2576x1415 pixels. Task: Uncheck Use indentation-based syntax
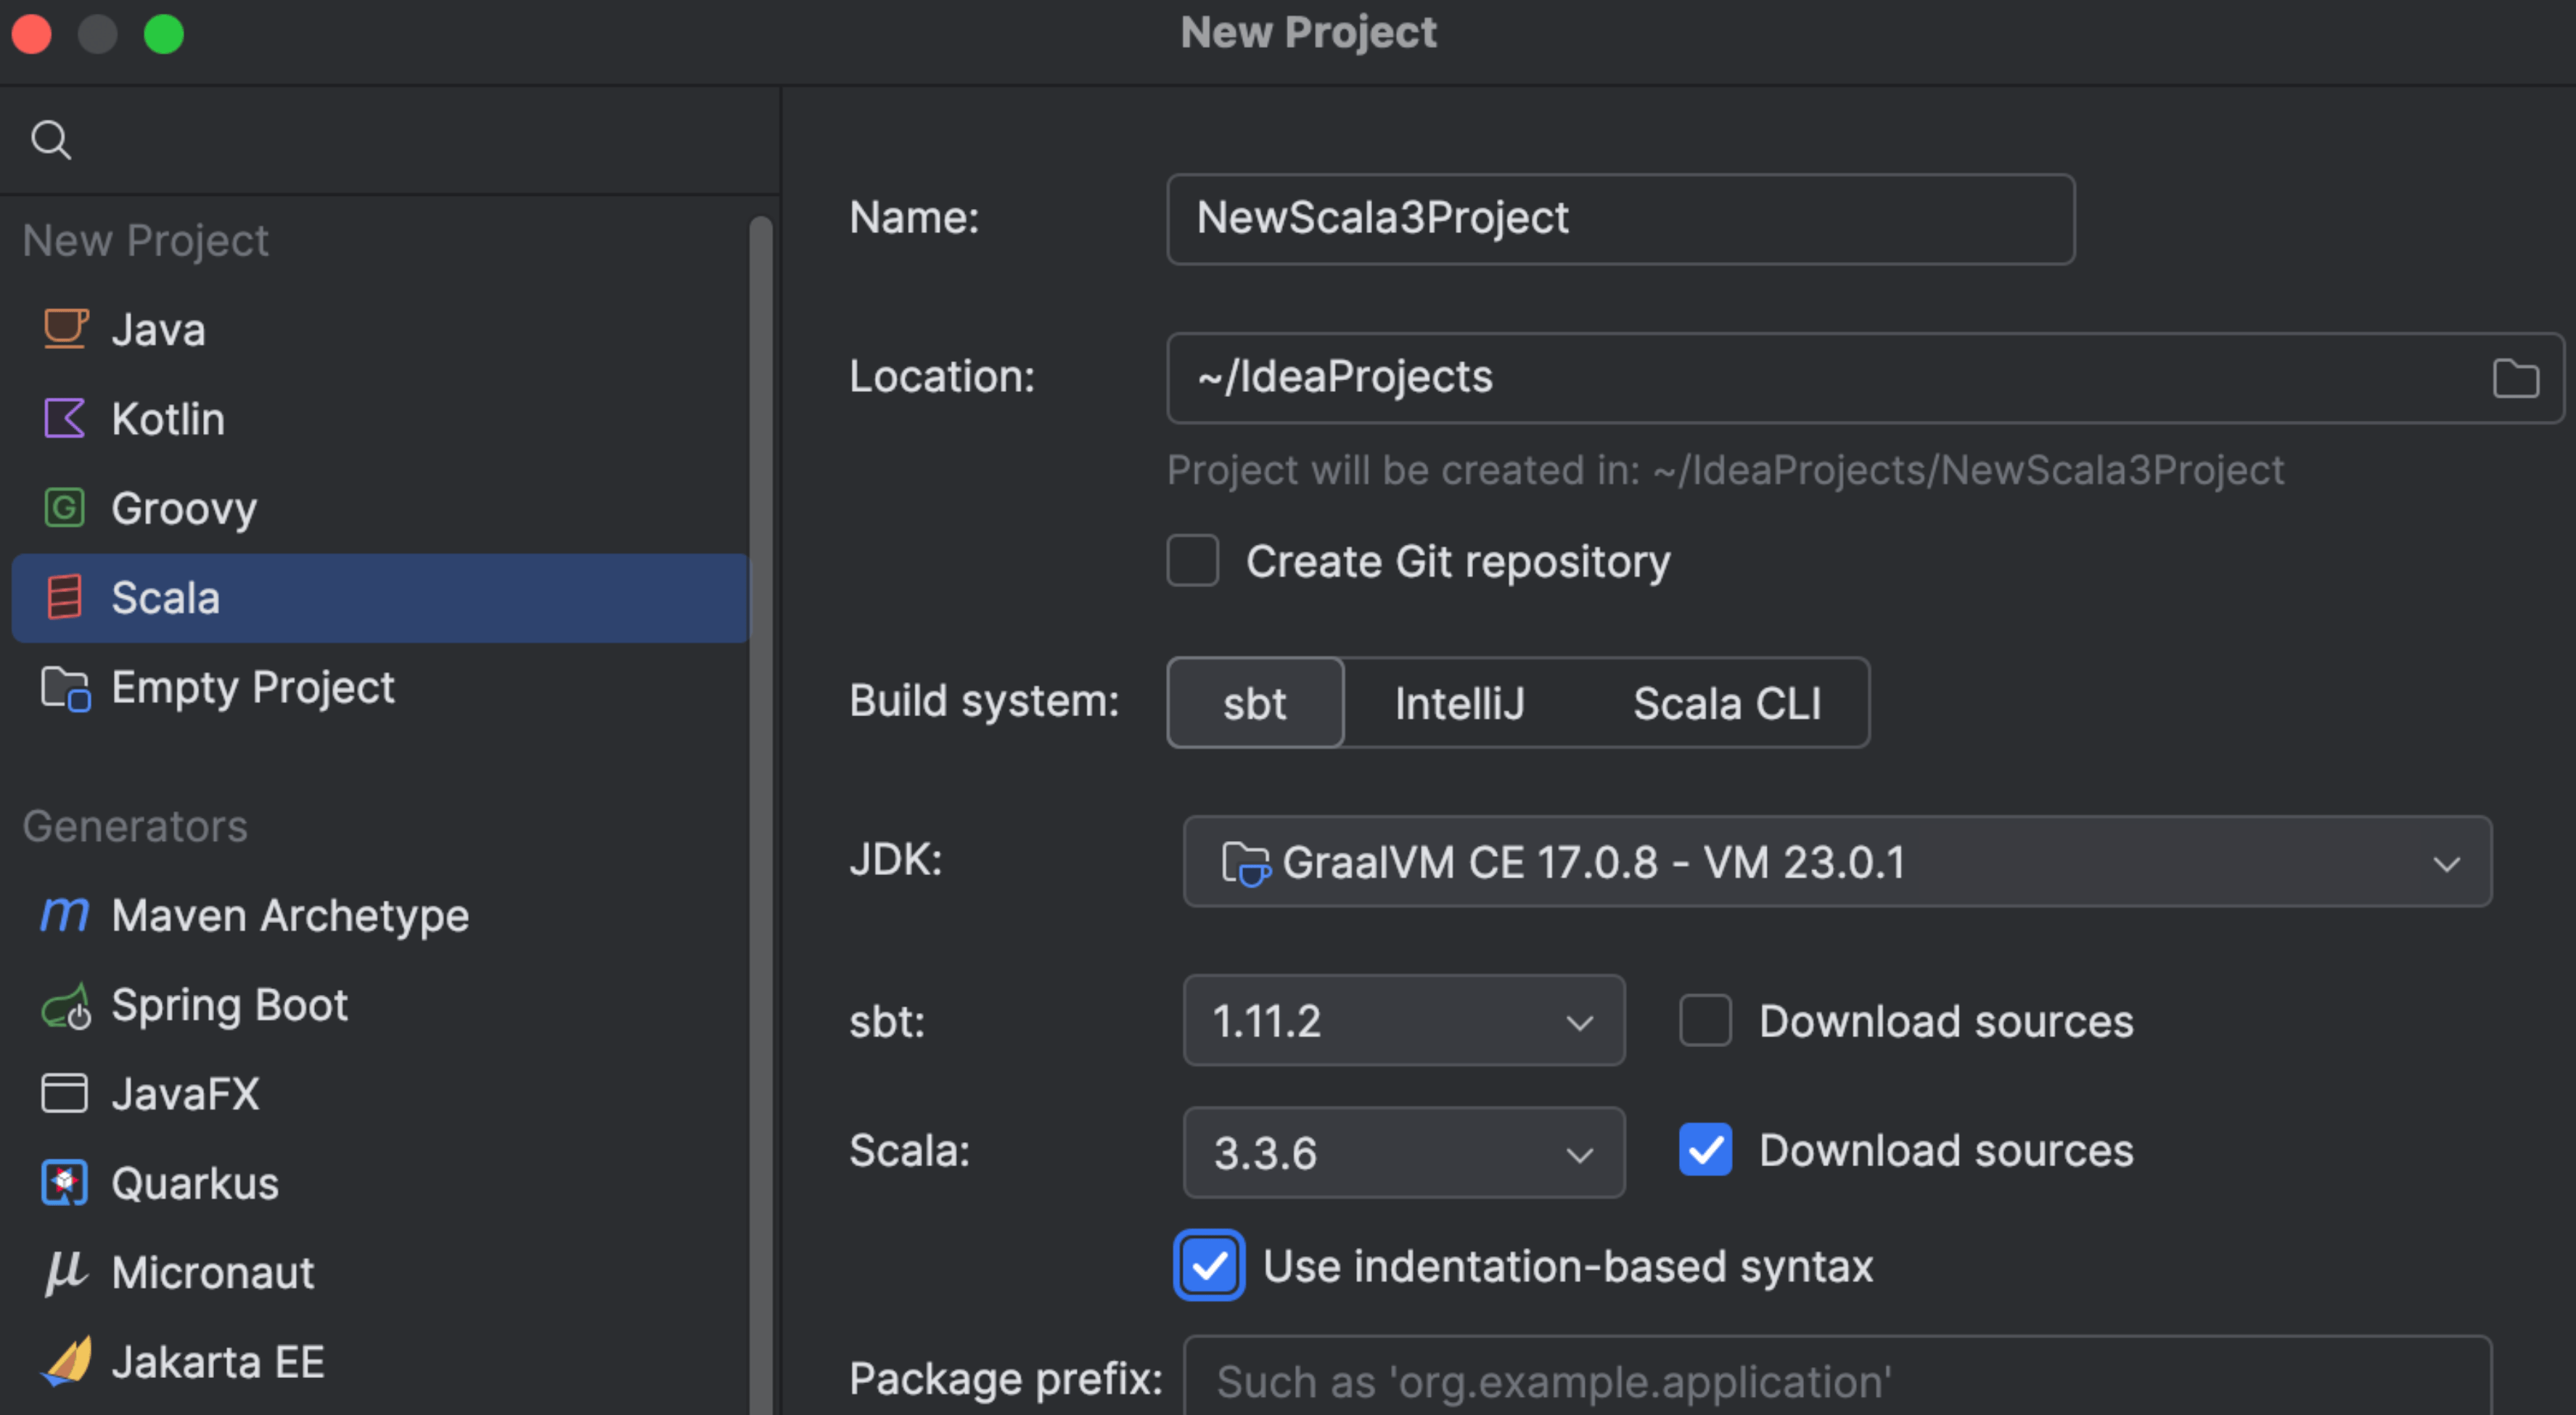tap(1209, 1265)
